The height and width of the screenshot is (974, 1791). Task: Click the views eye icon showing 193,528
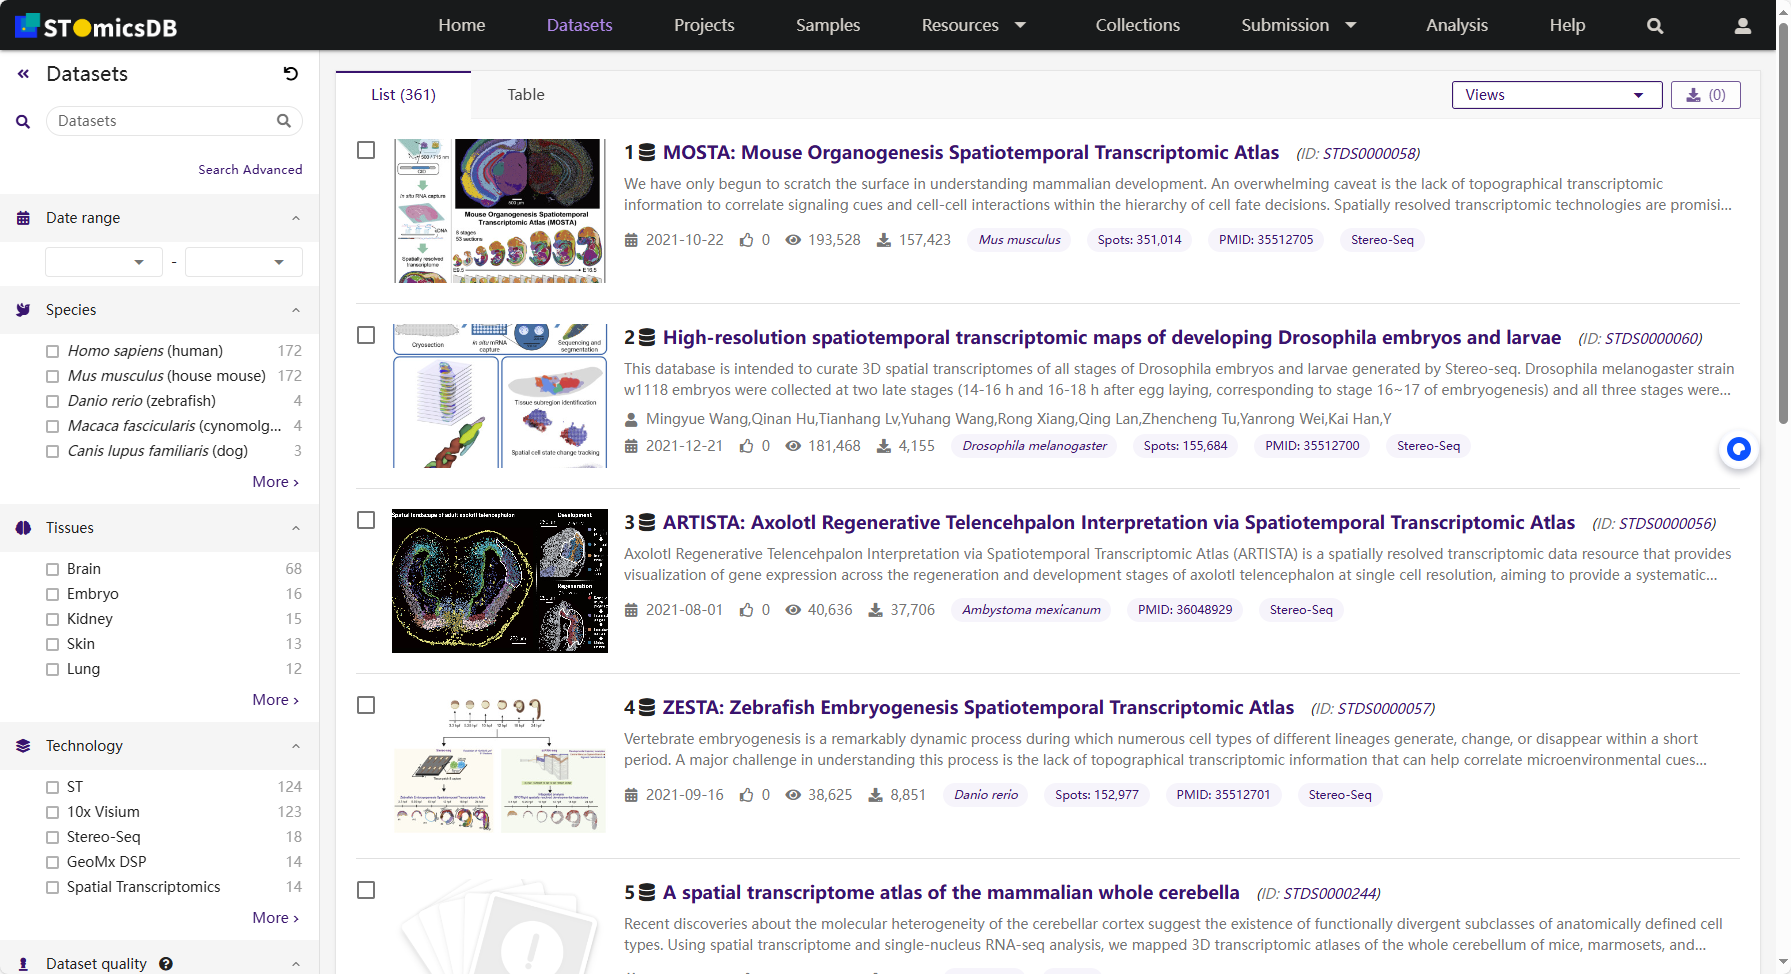point(793,240)
